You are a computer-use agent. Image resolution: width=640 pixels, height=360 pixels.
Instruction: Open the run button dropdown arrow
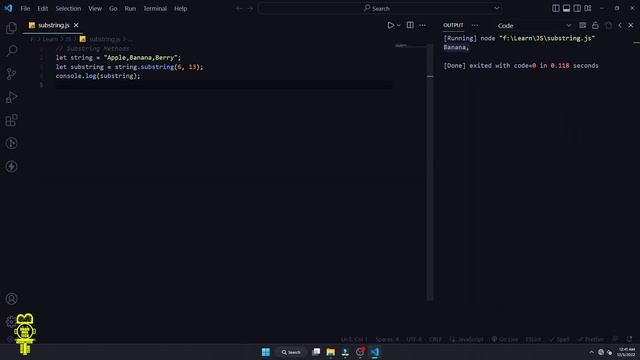399,25
